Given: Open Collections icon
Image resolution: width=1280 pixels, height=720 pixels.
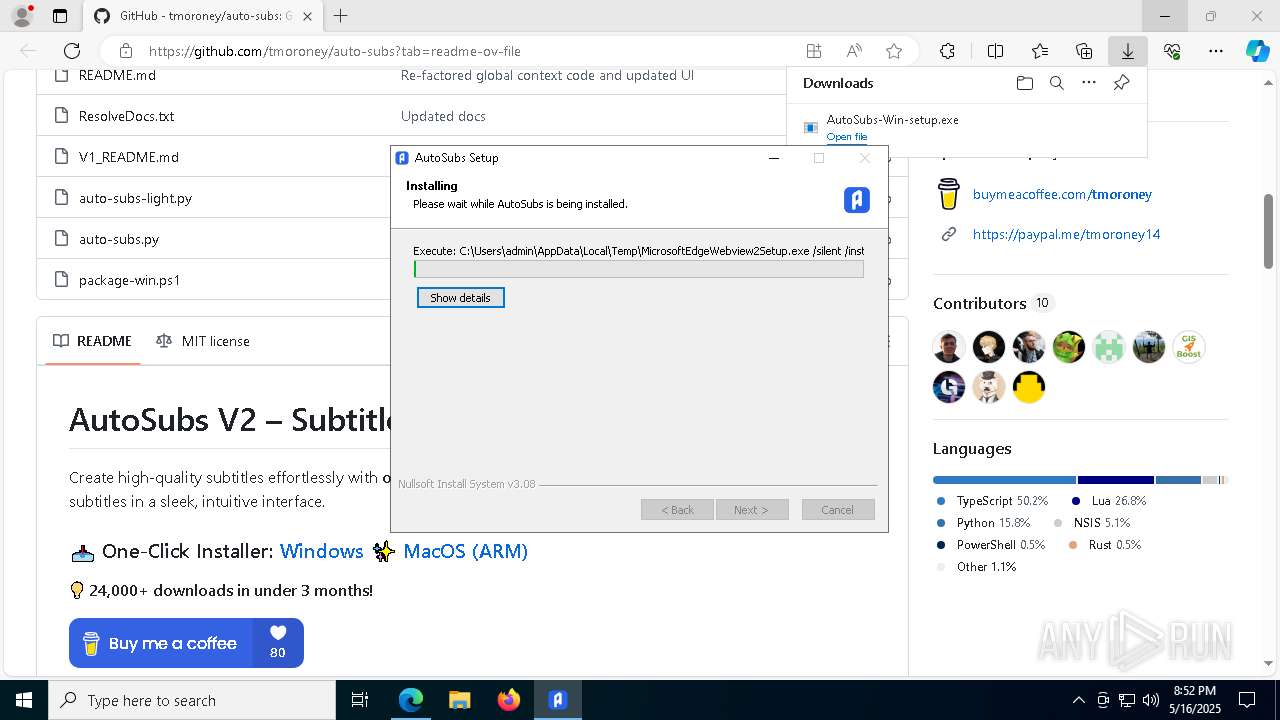Looking at the screenshot, I should coord(1084,51).
